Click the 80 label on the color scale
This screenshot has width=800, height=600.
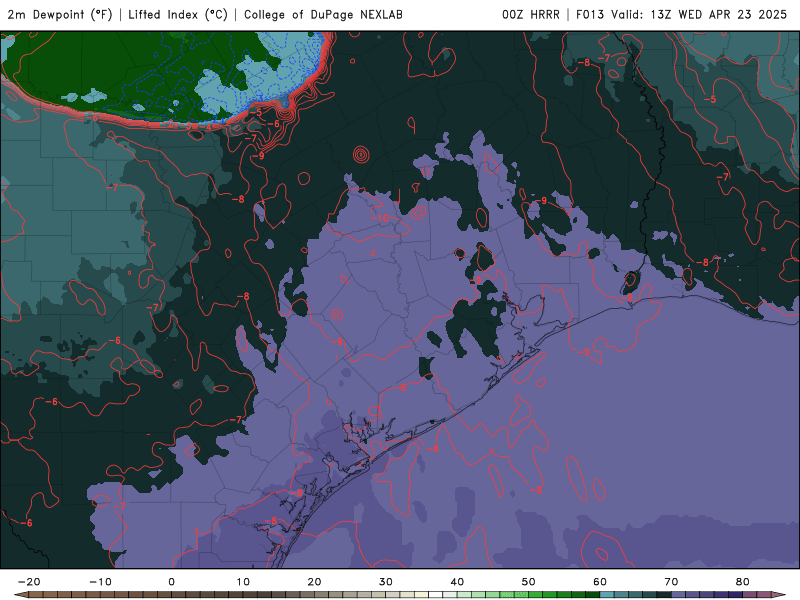[743, 582]
